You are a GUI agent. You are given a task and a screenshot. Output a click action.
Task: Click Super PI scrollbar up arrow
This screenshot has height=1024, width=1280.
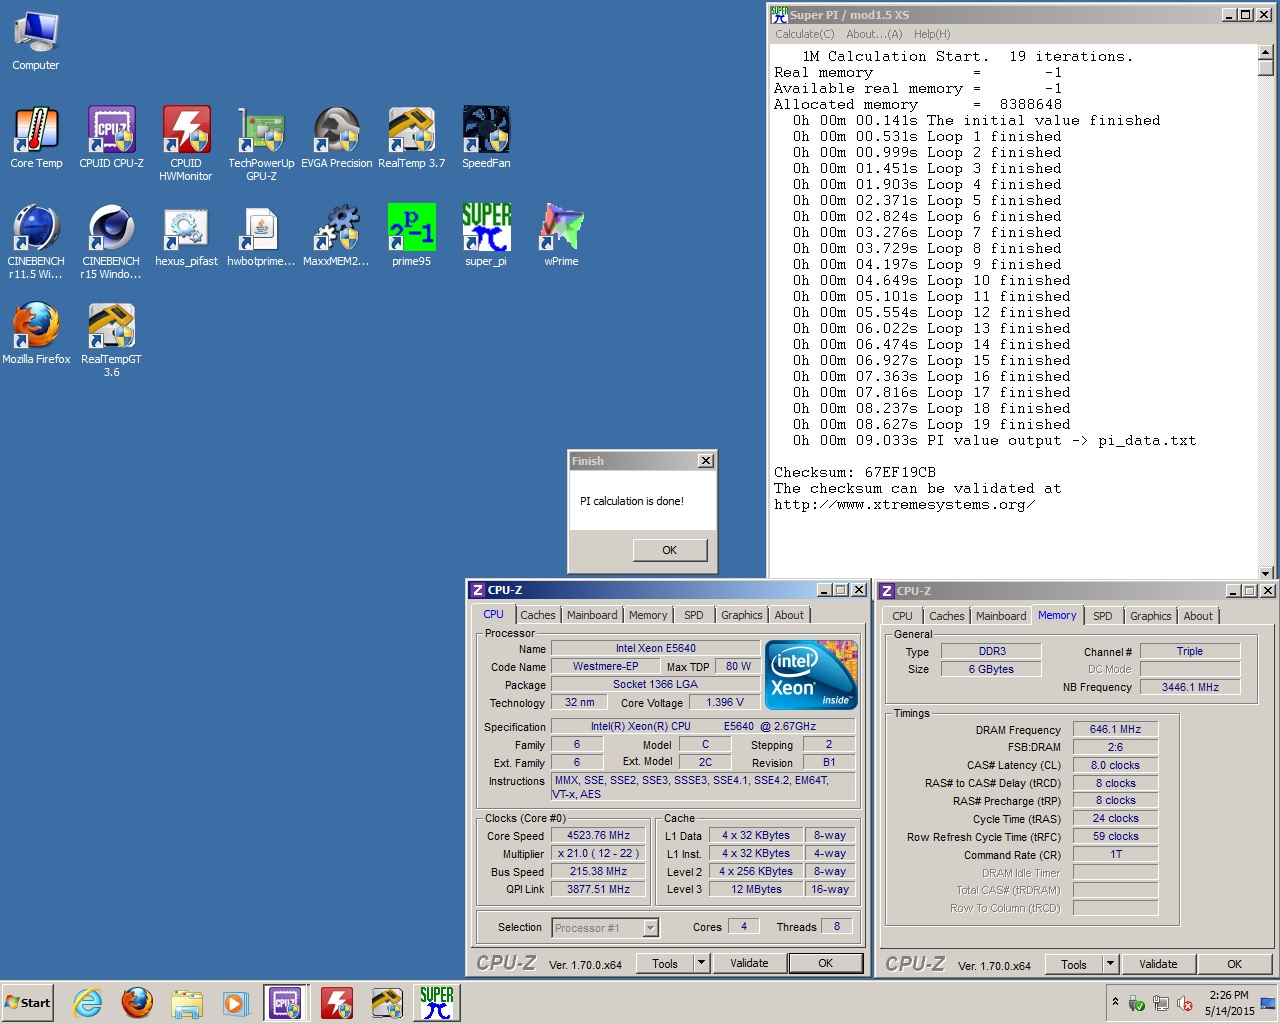point(1266,53)
